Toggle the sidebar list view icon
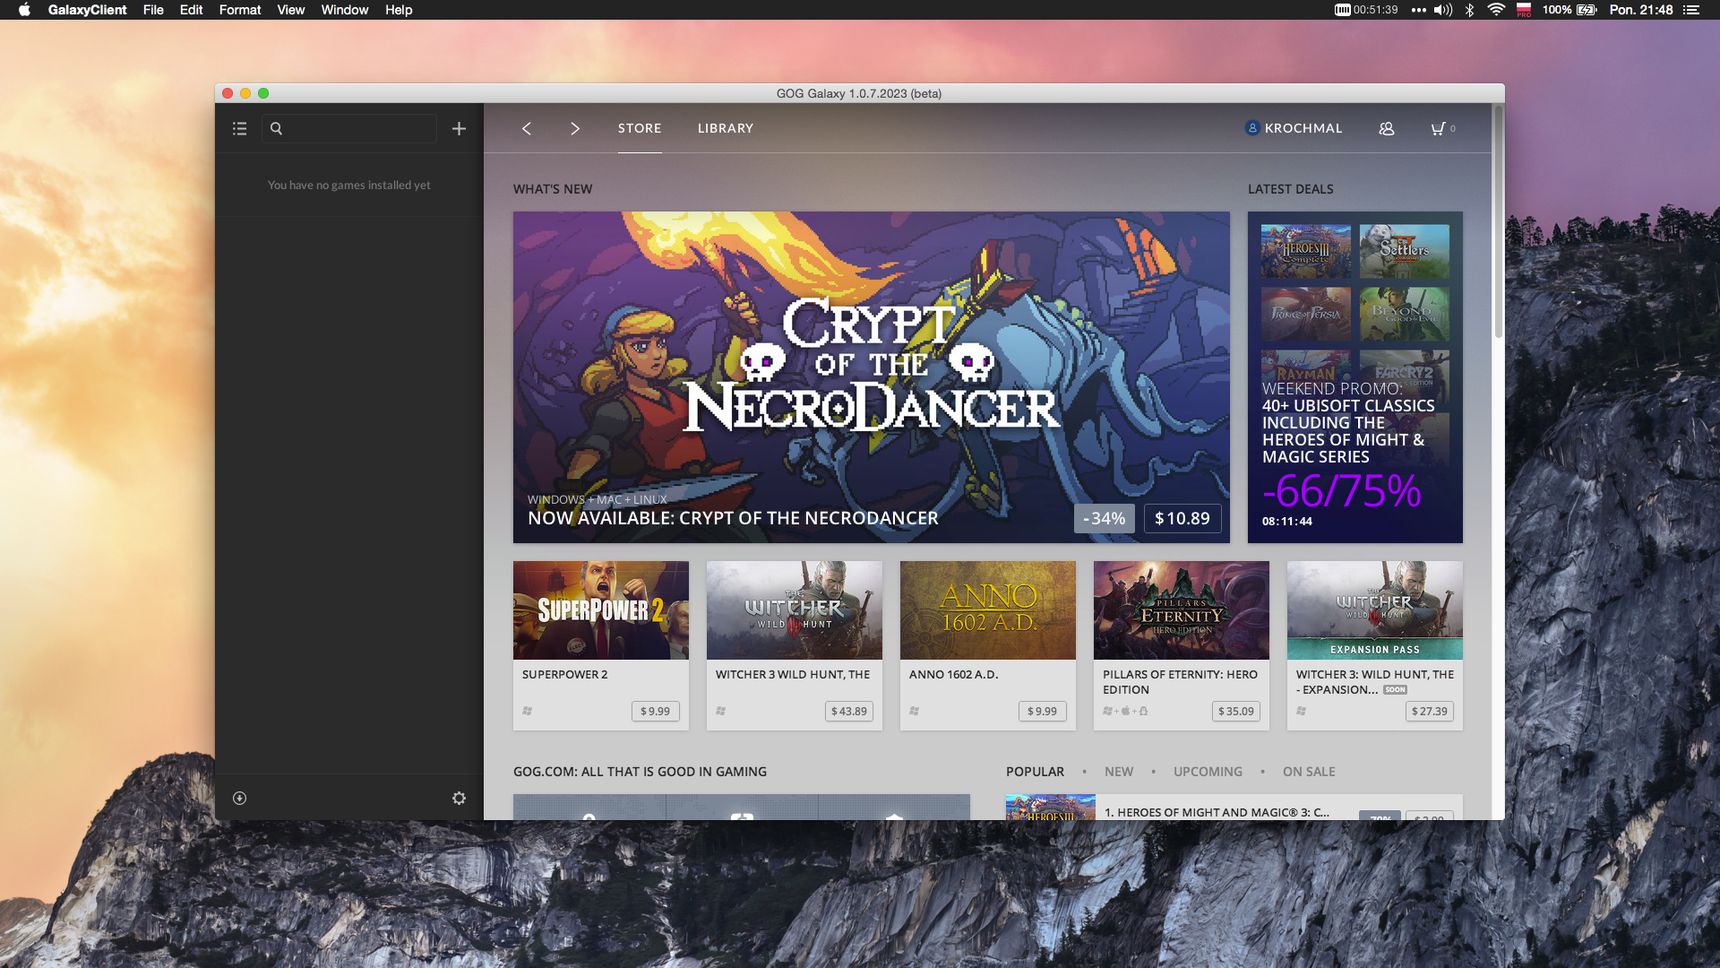Screen dimensions: 1720x968 239,128
